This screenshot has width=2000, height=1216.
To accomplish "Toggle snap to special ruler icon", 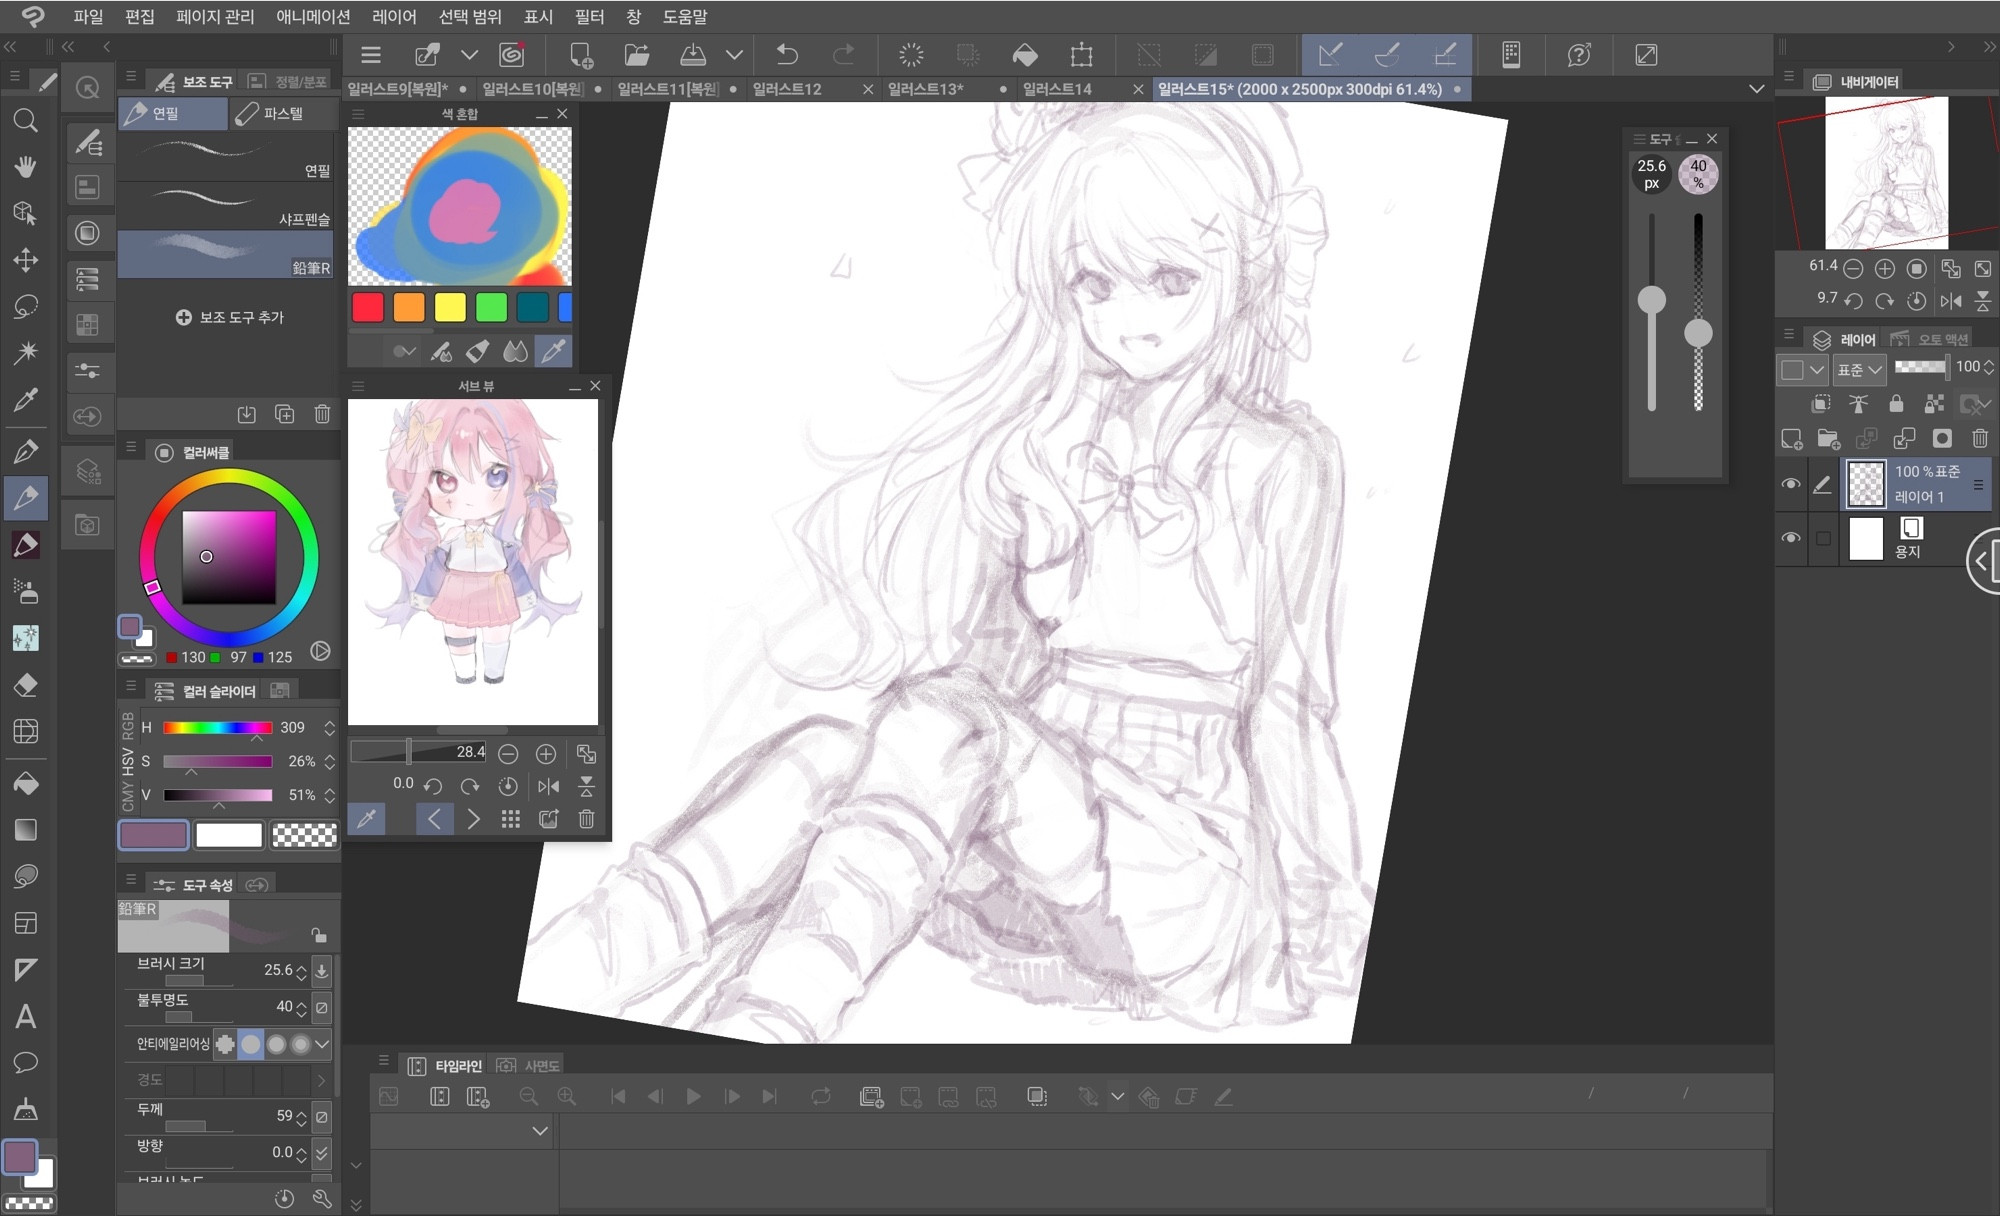I will 1387,55.
